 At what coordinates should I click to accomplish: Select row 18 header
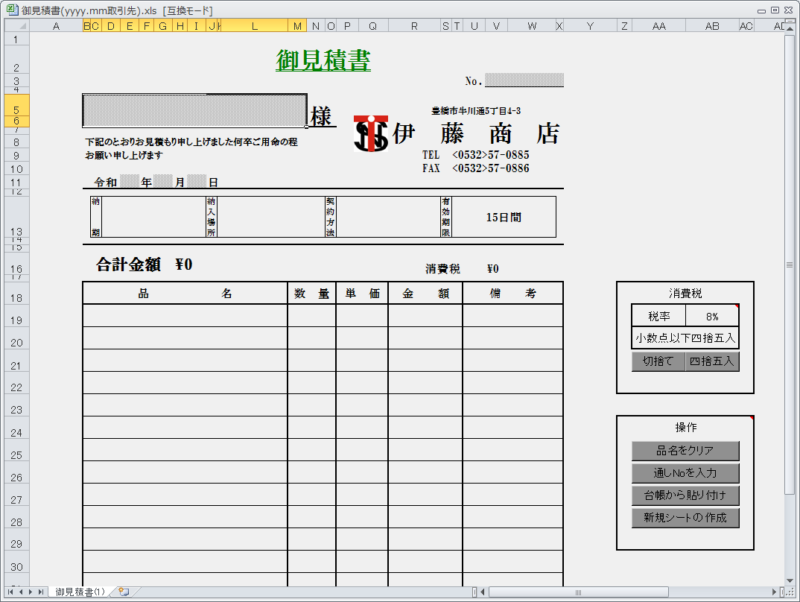17,293
